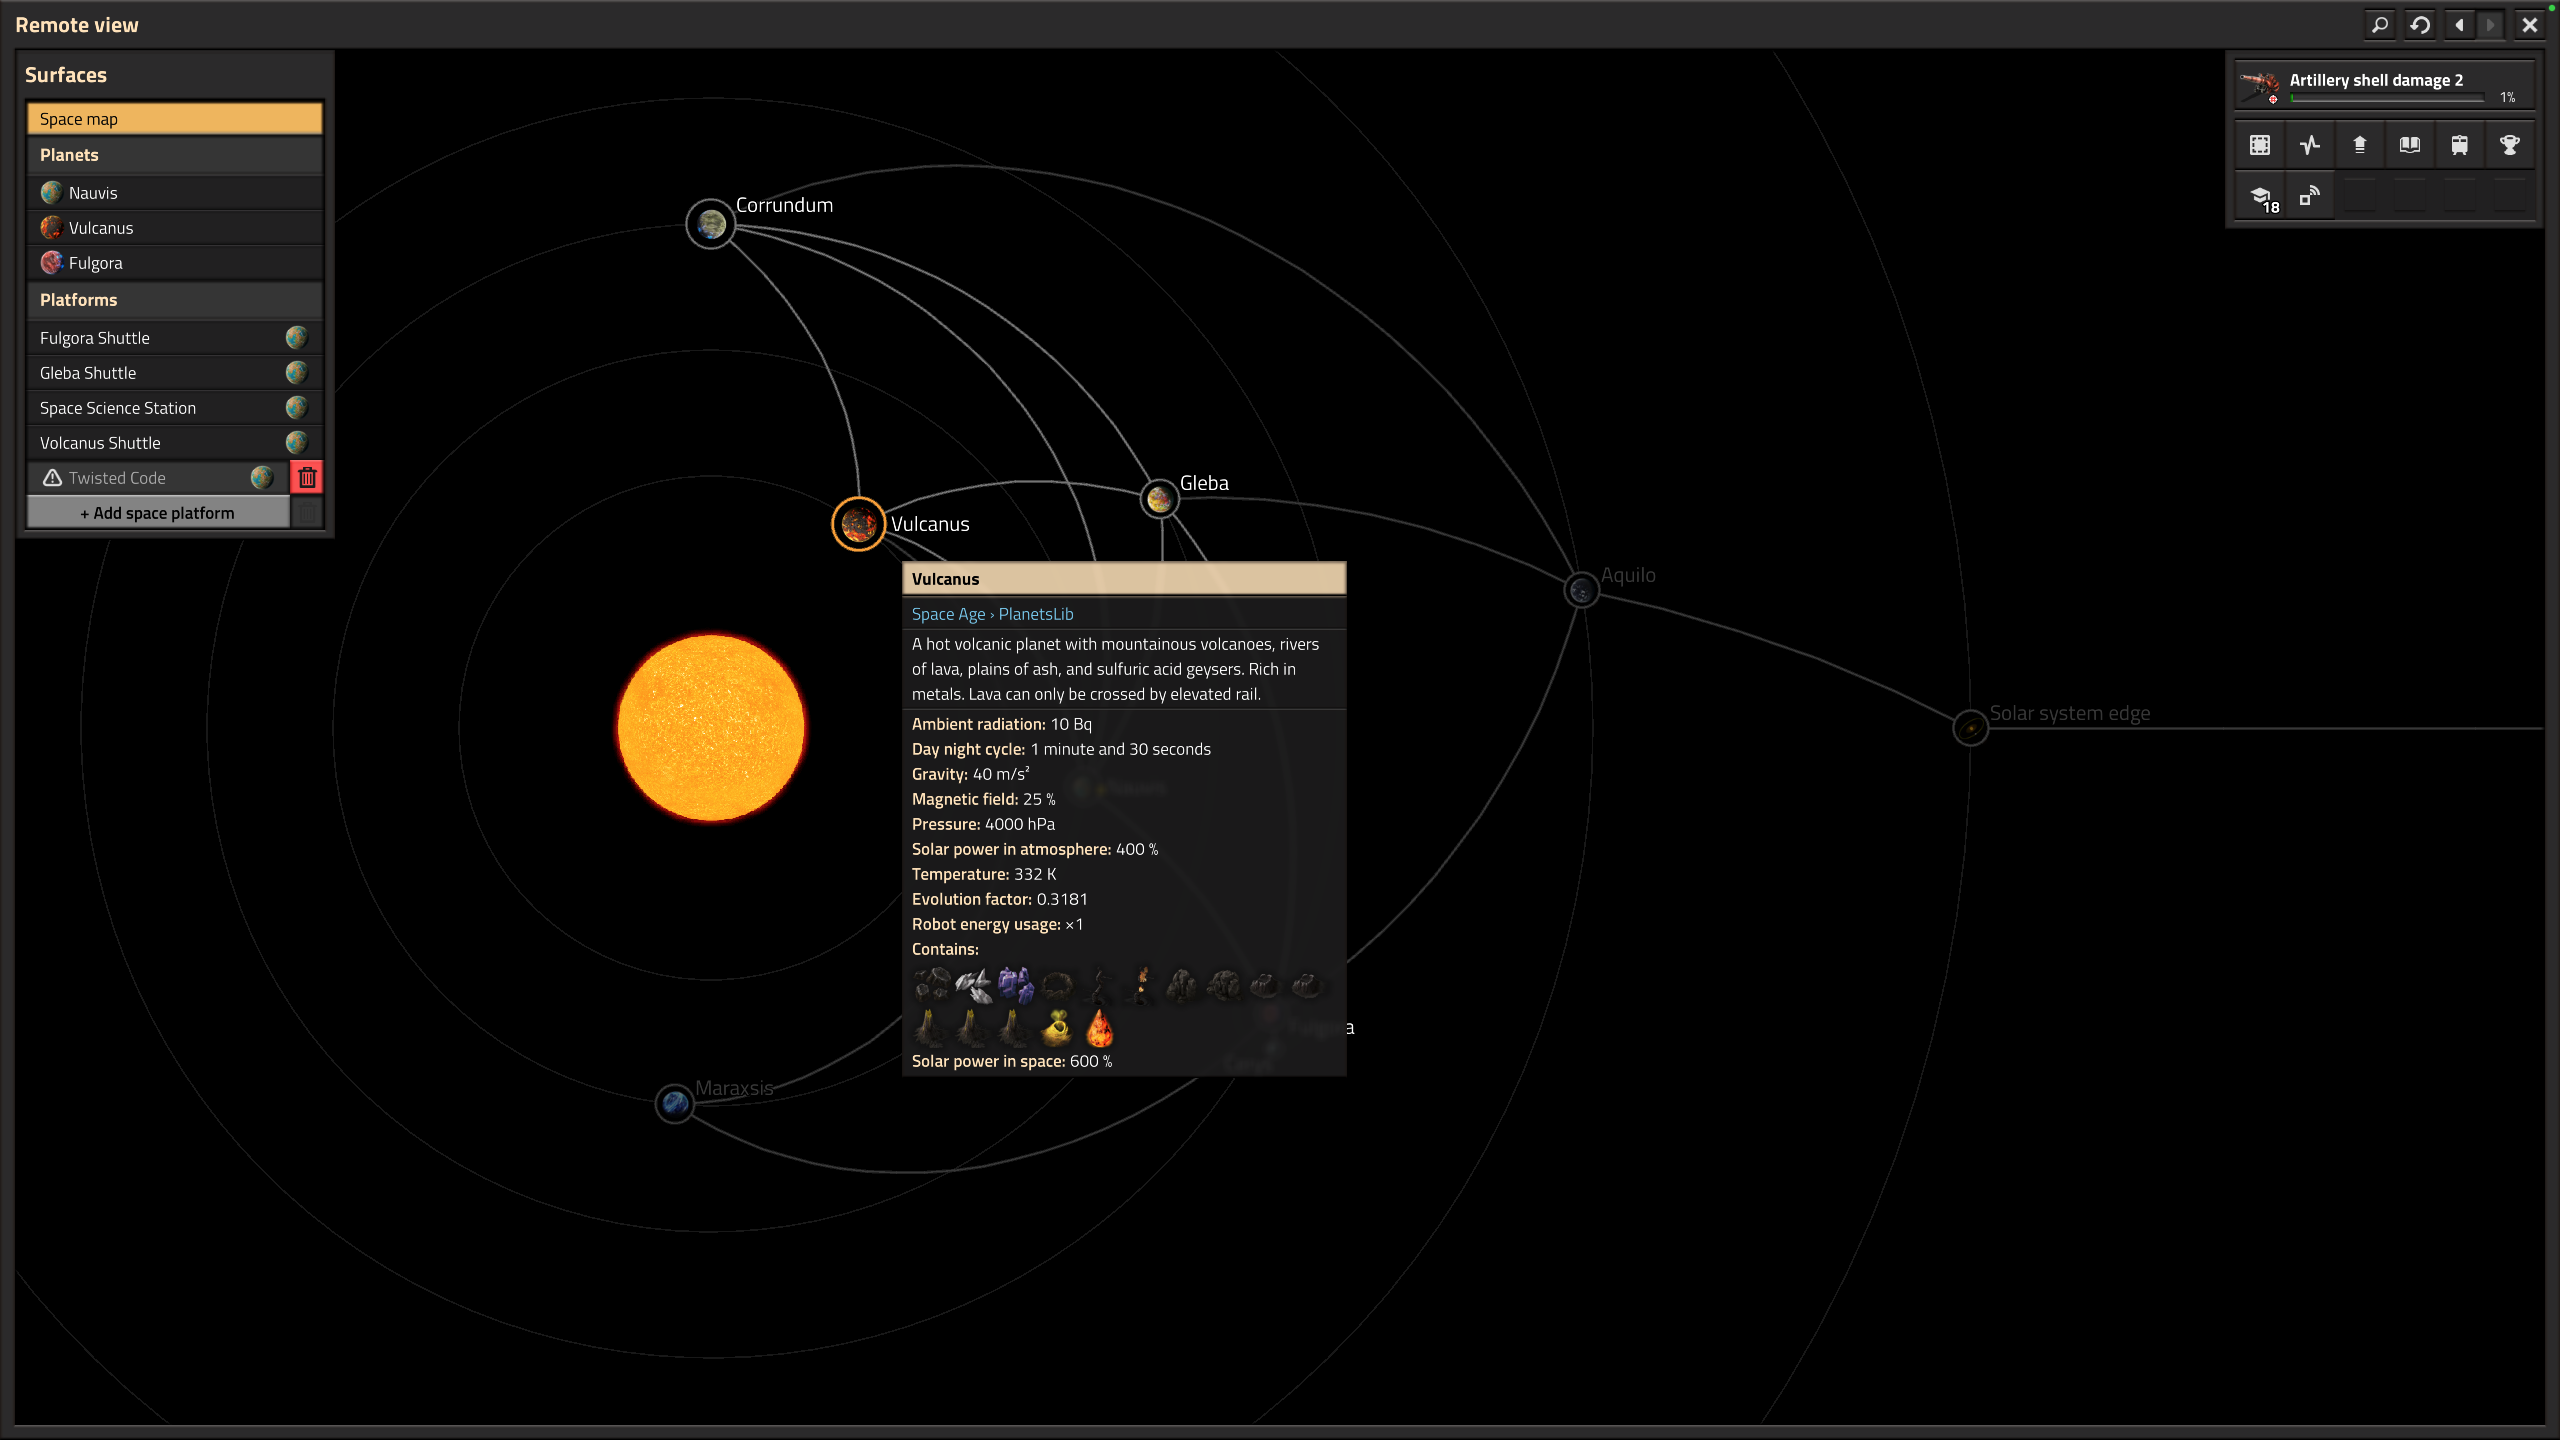Click the planet icon in Fulgora Shuttle row

point(296,338)
